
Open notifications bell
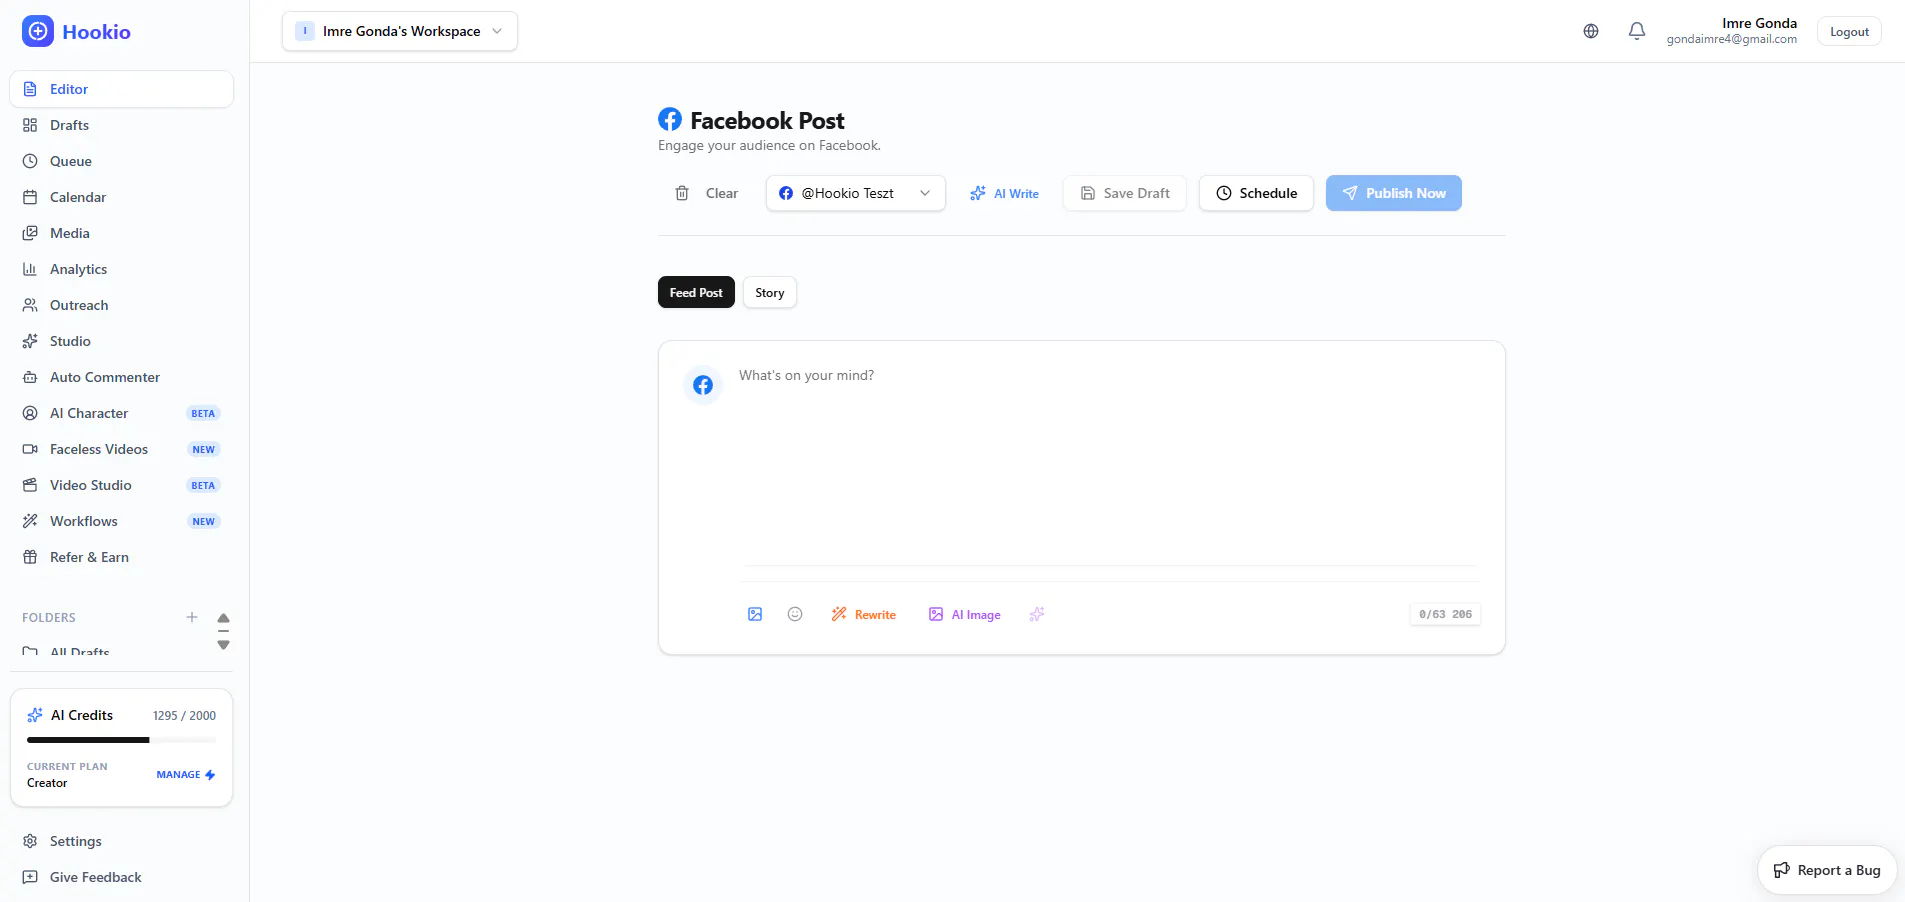pyautogui.click(x=1637, y=31)
